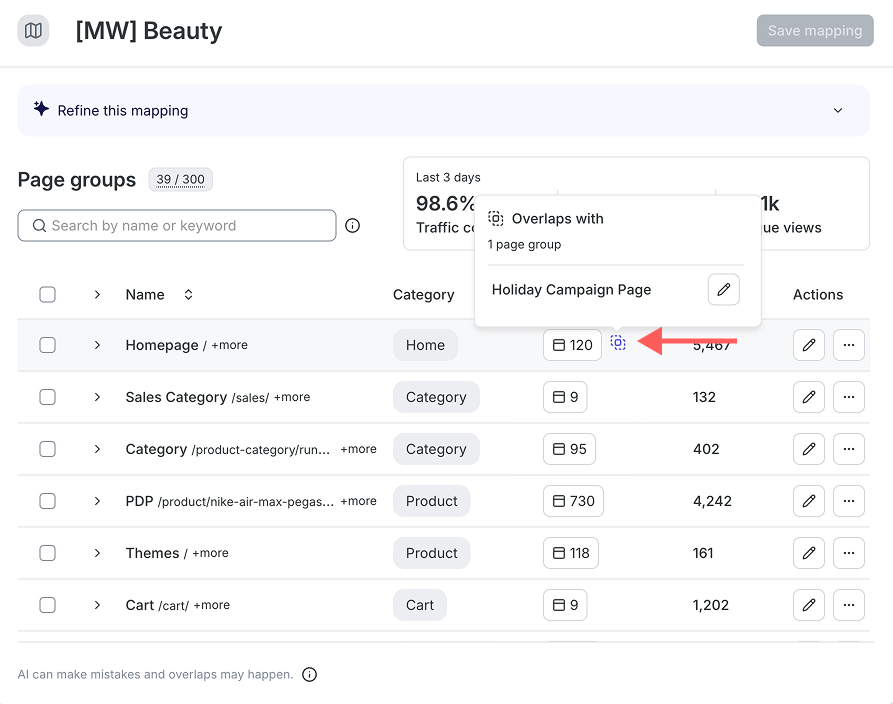Click the Cart category tag
Viewport: 893px width, 704px height.
point(420,605)
